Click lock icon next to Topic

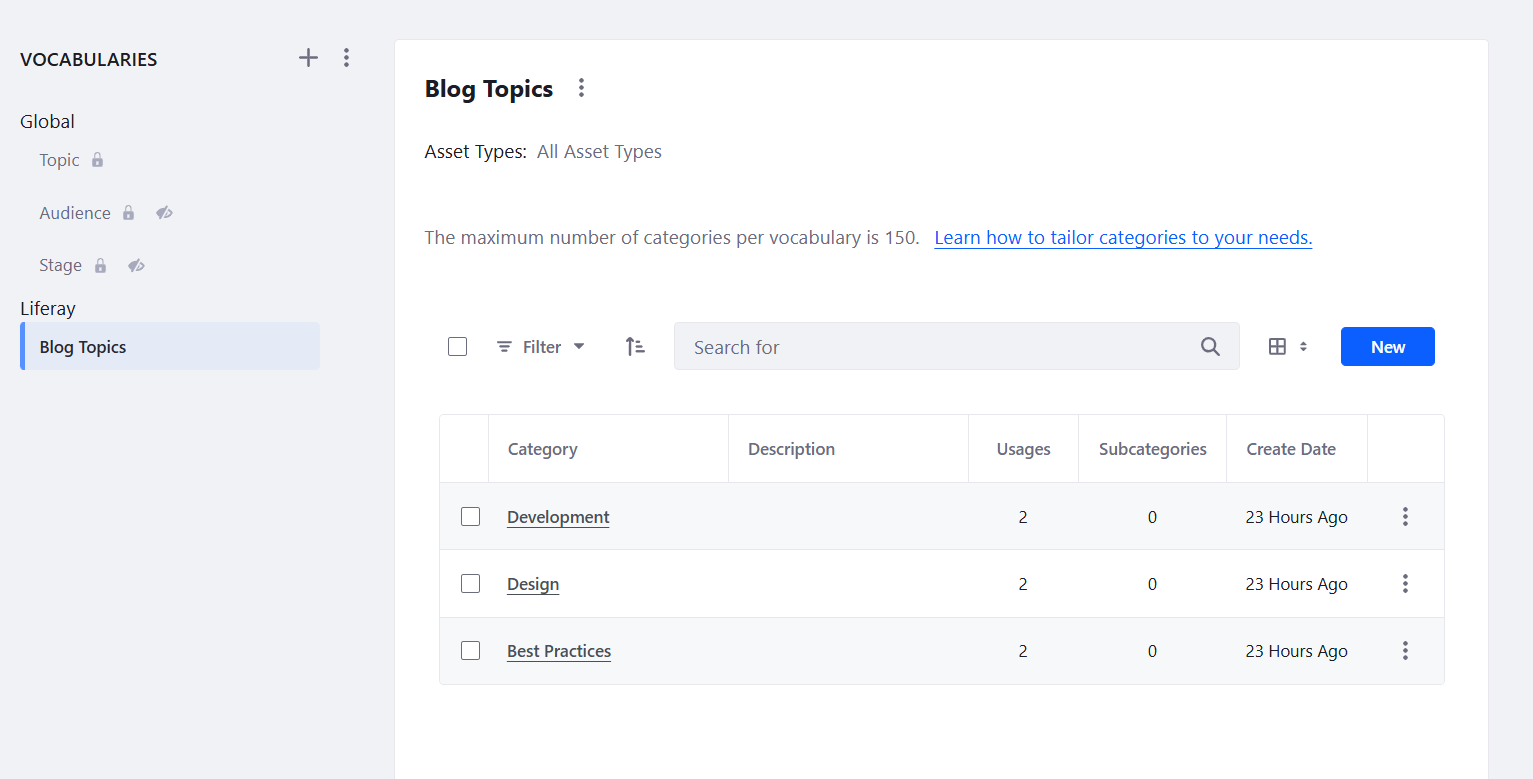pyautogui.click(x=97, y=160)
